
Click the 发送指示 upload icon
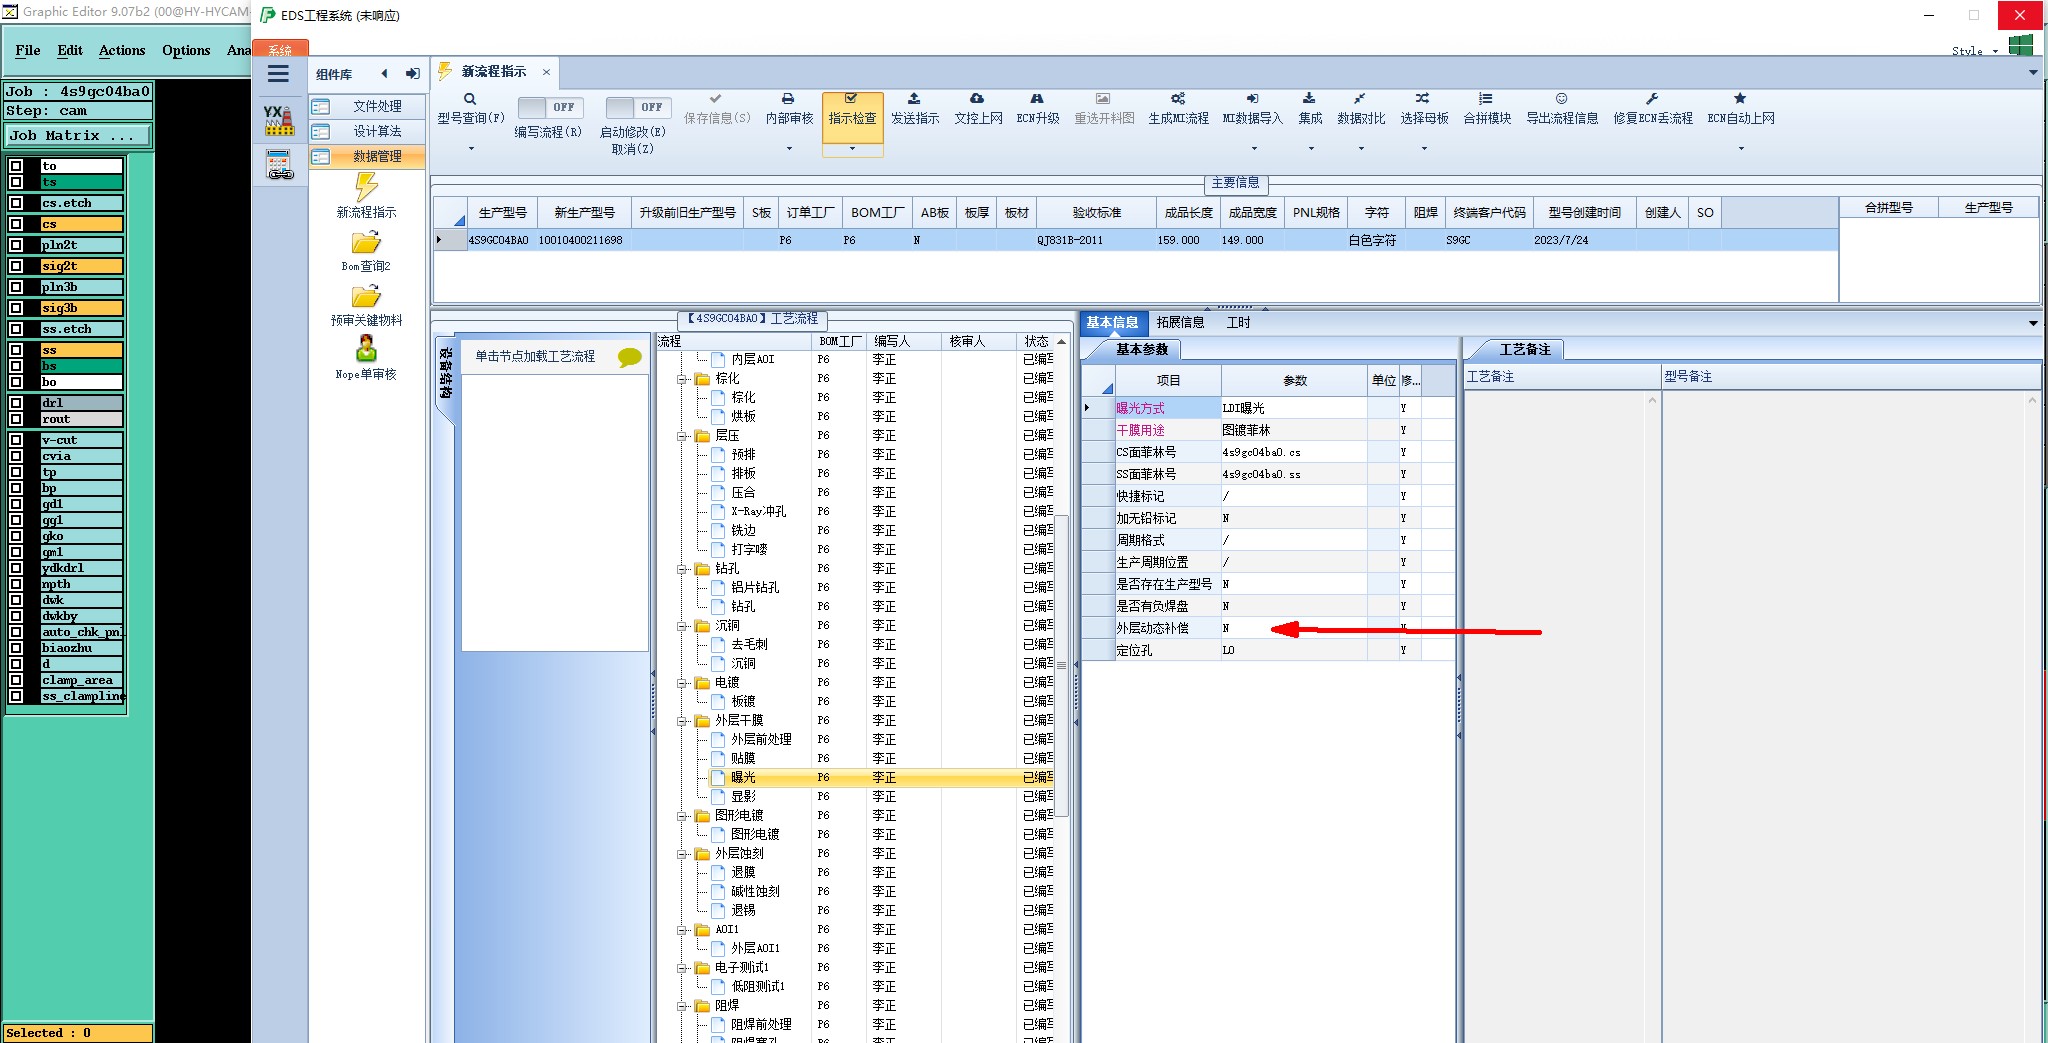(914, 99)
